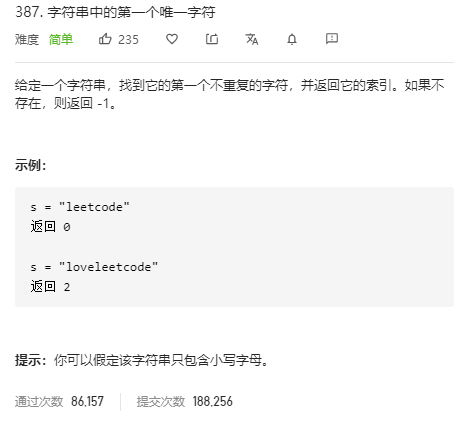
Task: Click the problem title 387
Action: point(115,12)
